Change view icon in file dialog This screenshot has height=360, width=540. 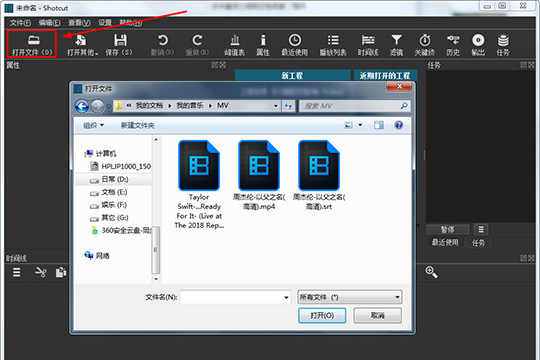pyautogui.click(x=349, y=125)
